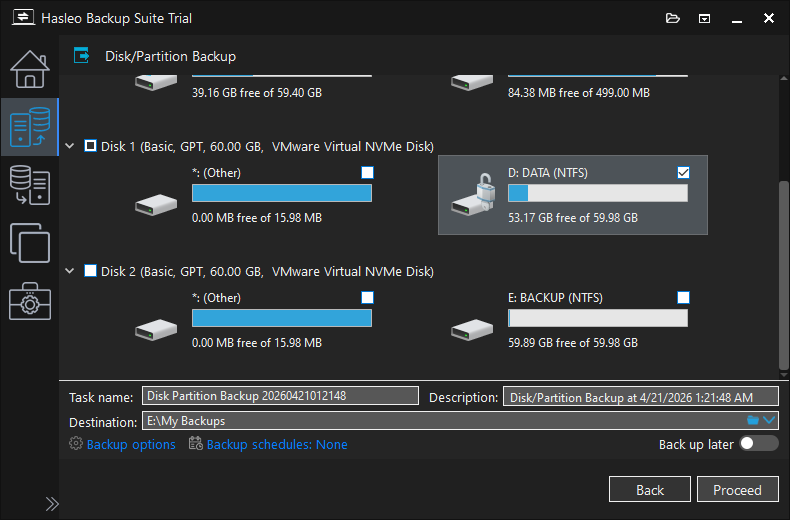The width and height of the screenshot is (790, 520).
Task: Open the title bar dropdown menu icon
Action: [704, 19]
